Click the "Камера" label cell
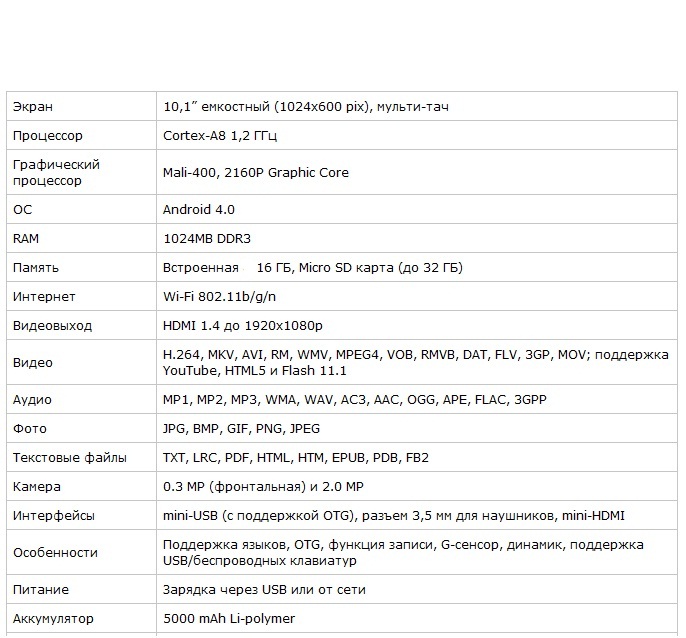Screen dimensions: 686x638 (x=37, y=487)
